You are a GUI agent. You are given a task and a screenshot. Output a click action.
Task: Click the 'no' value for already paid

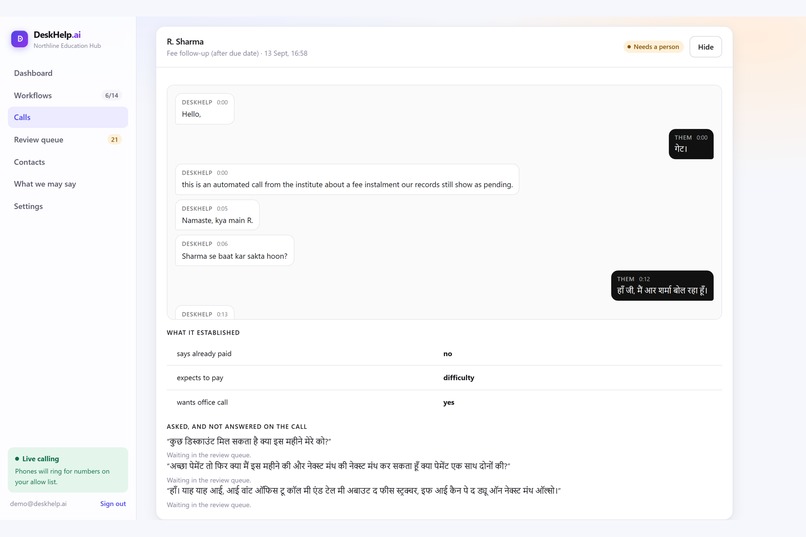tap(448, 354)
